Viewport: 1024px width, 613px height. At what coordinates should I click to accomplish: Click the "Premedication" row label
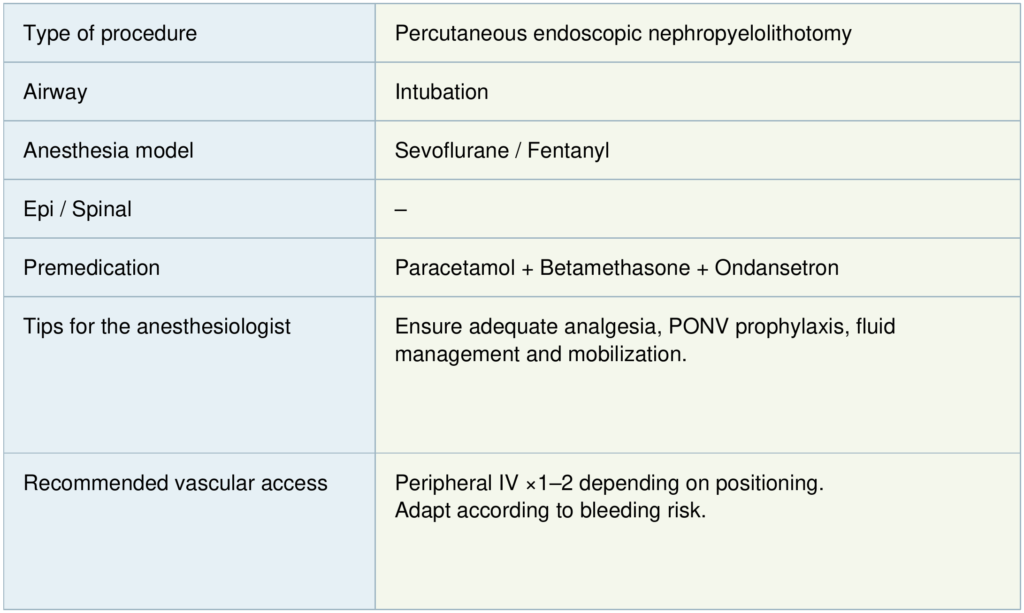click(91, 268)
